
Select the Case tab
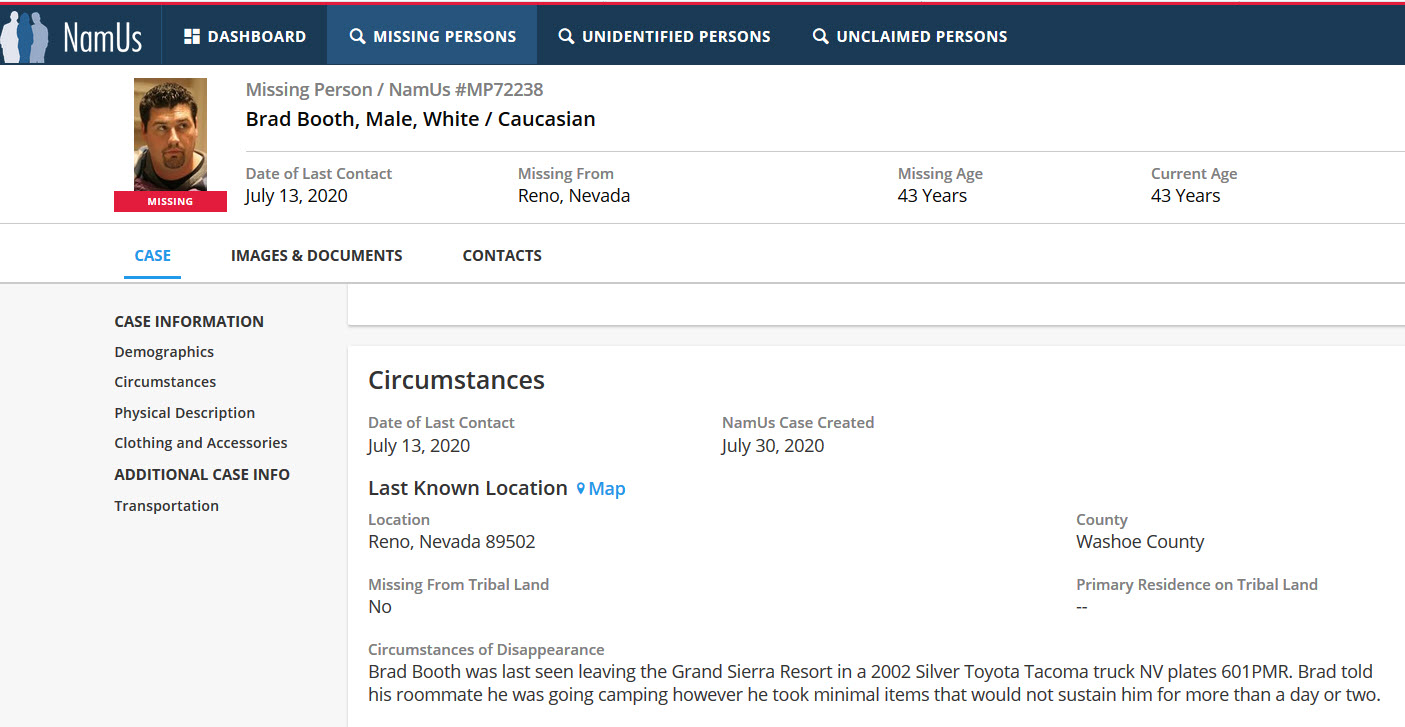tap(153, 256)
